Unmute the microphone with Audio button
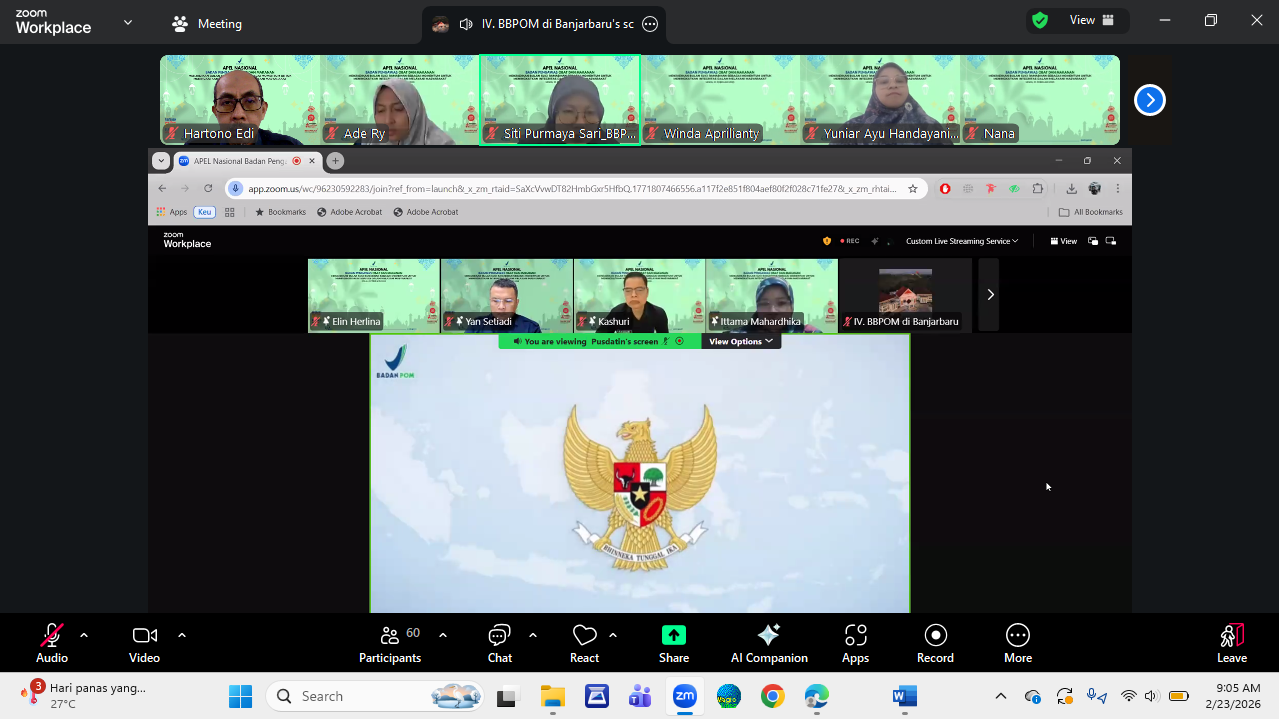The height and width of the screenshot is (719, 1279). tap(52, 643)
